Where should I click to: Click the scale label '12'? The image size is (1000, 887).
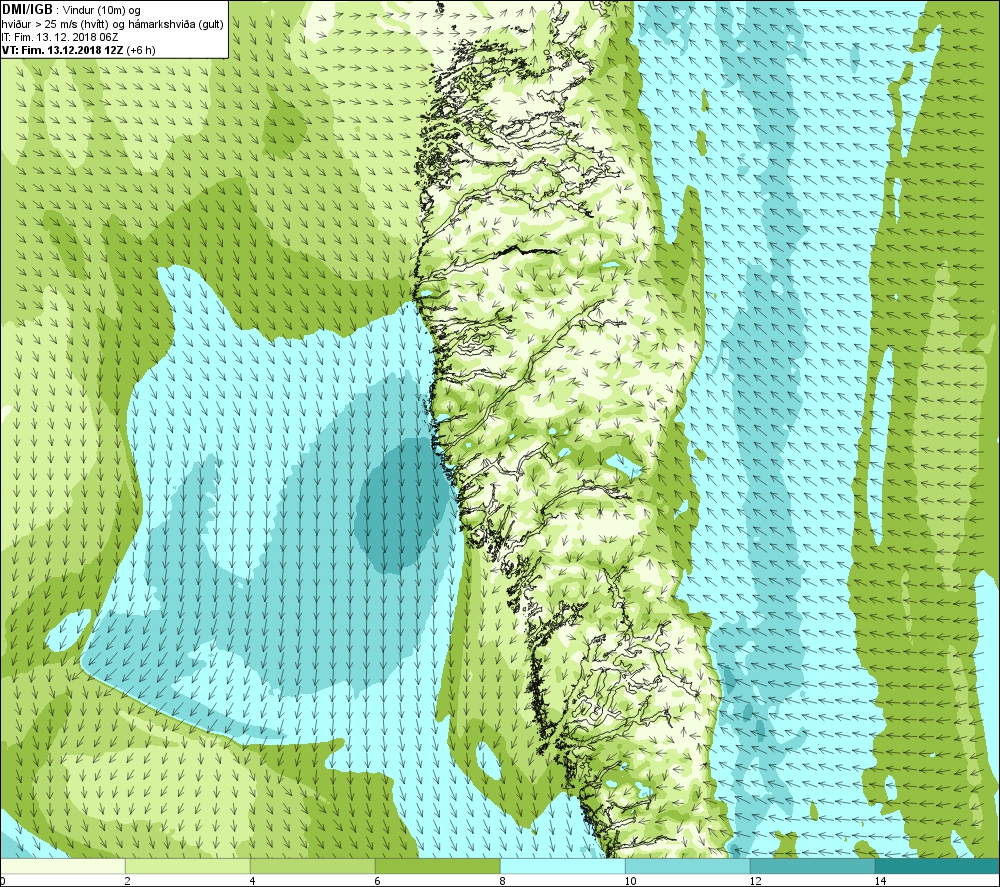[755, 881]
